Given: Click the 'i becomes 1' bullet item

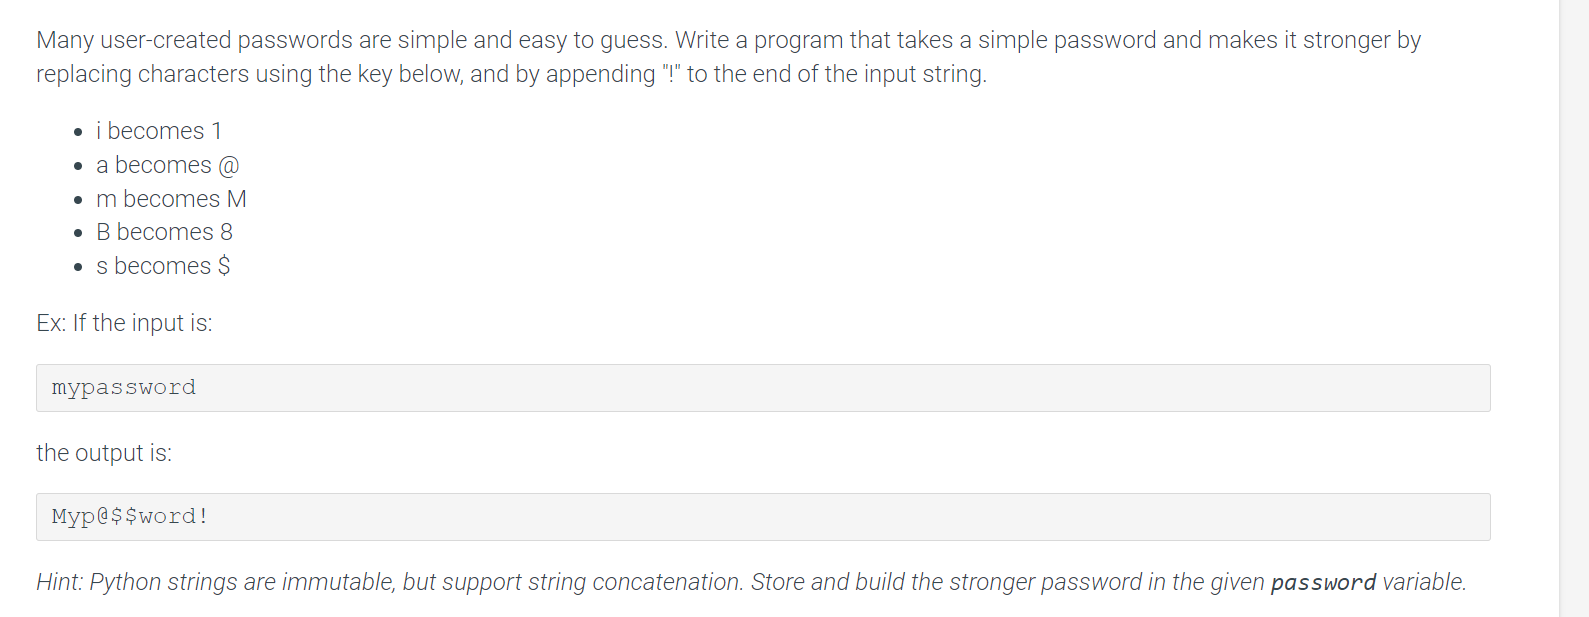Looking at the screenshot, I should point(159,131).
